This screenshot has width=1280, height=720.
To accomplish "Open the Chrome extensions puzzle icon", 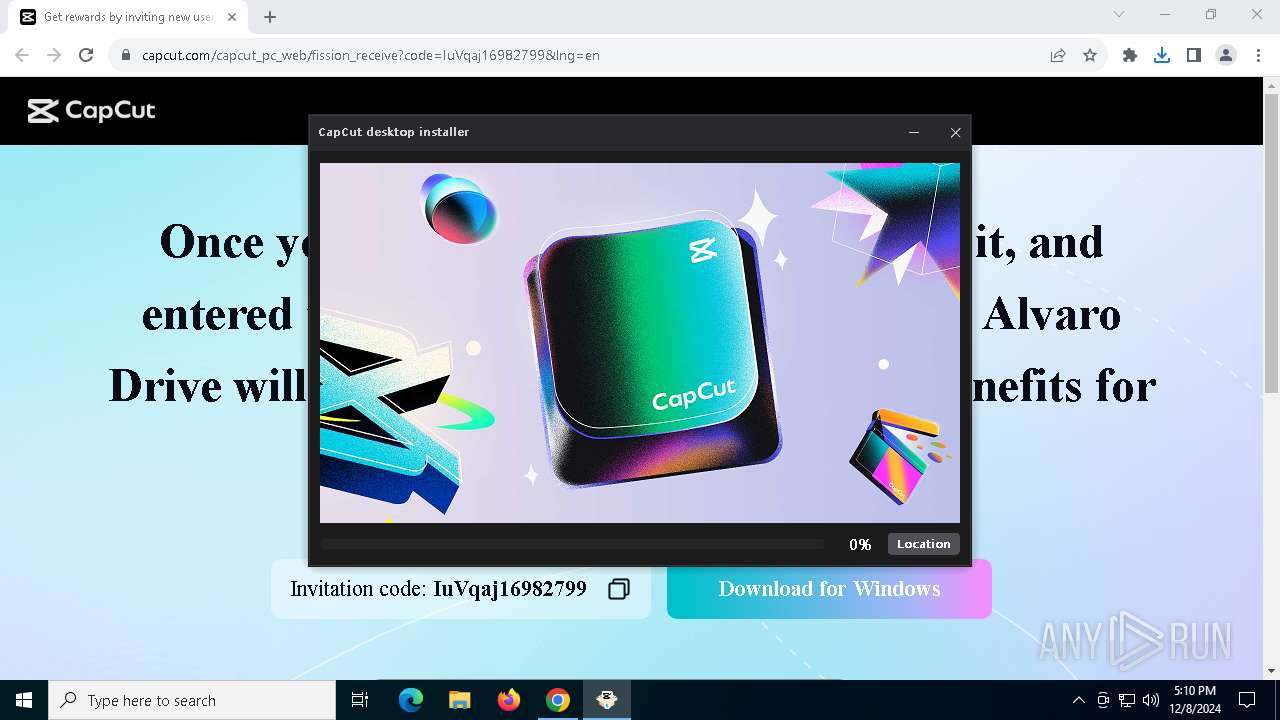I will click(1130, 55).
